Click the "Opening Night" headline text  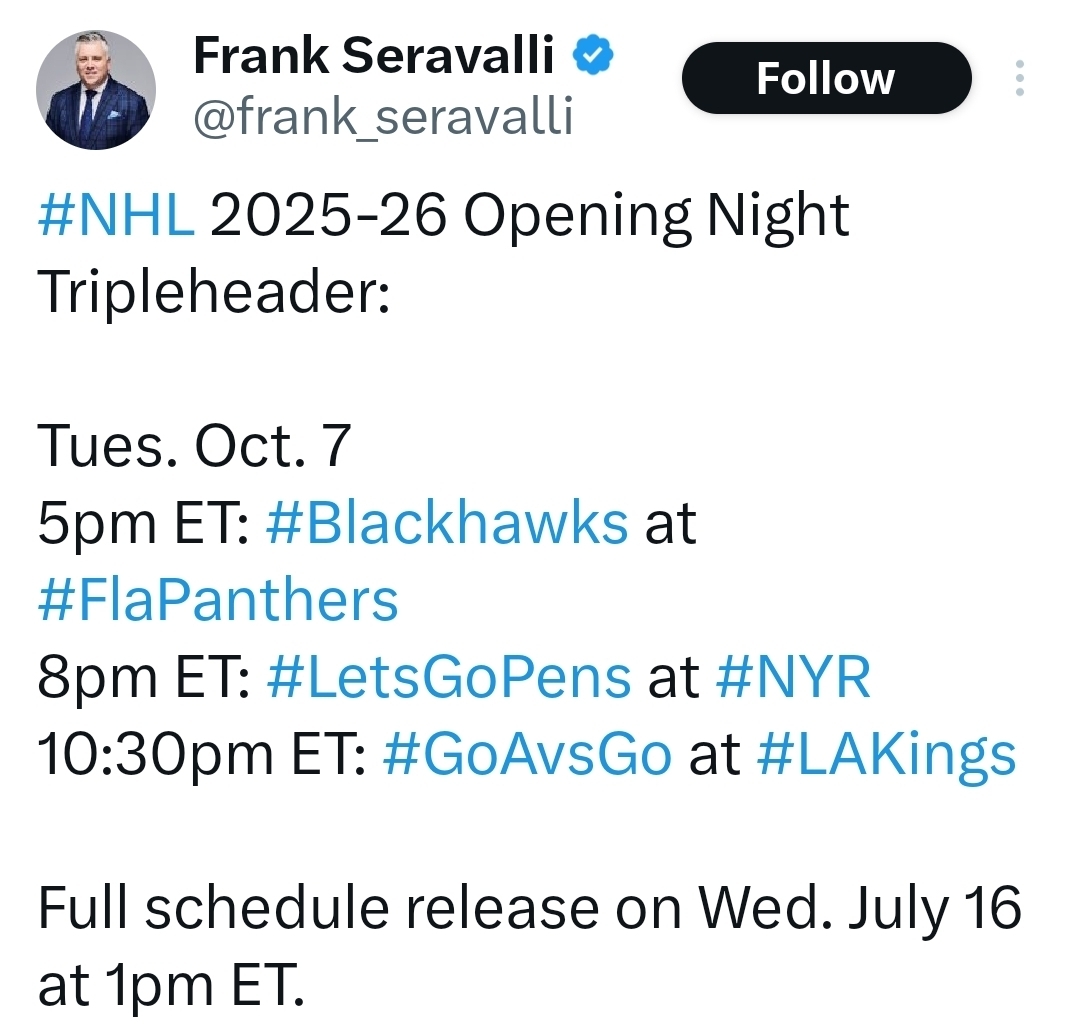(656, 216)
